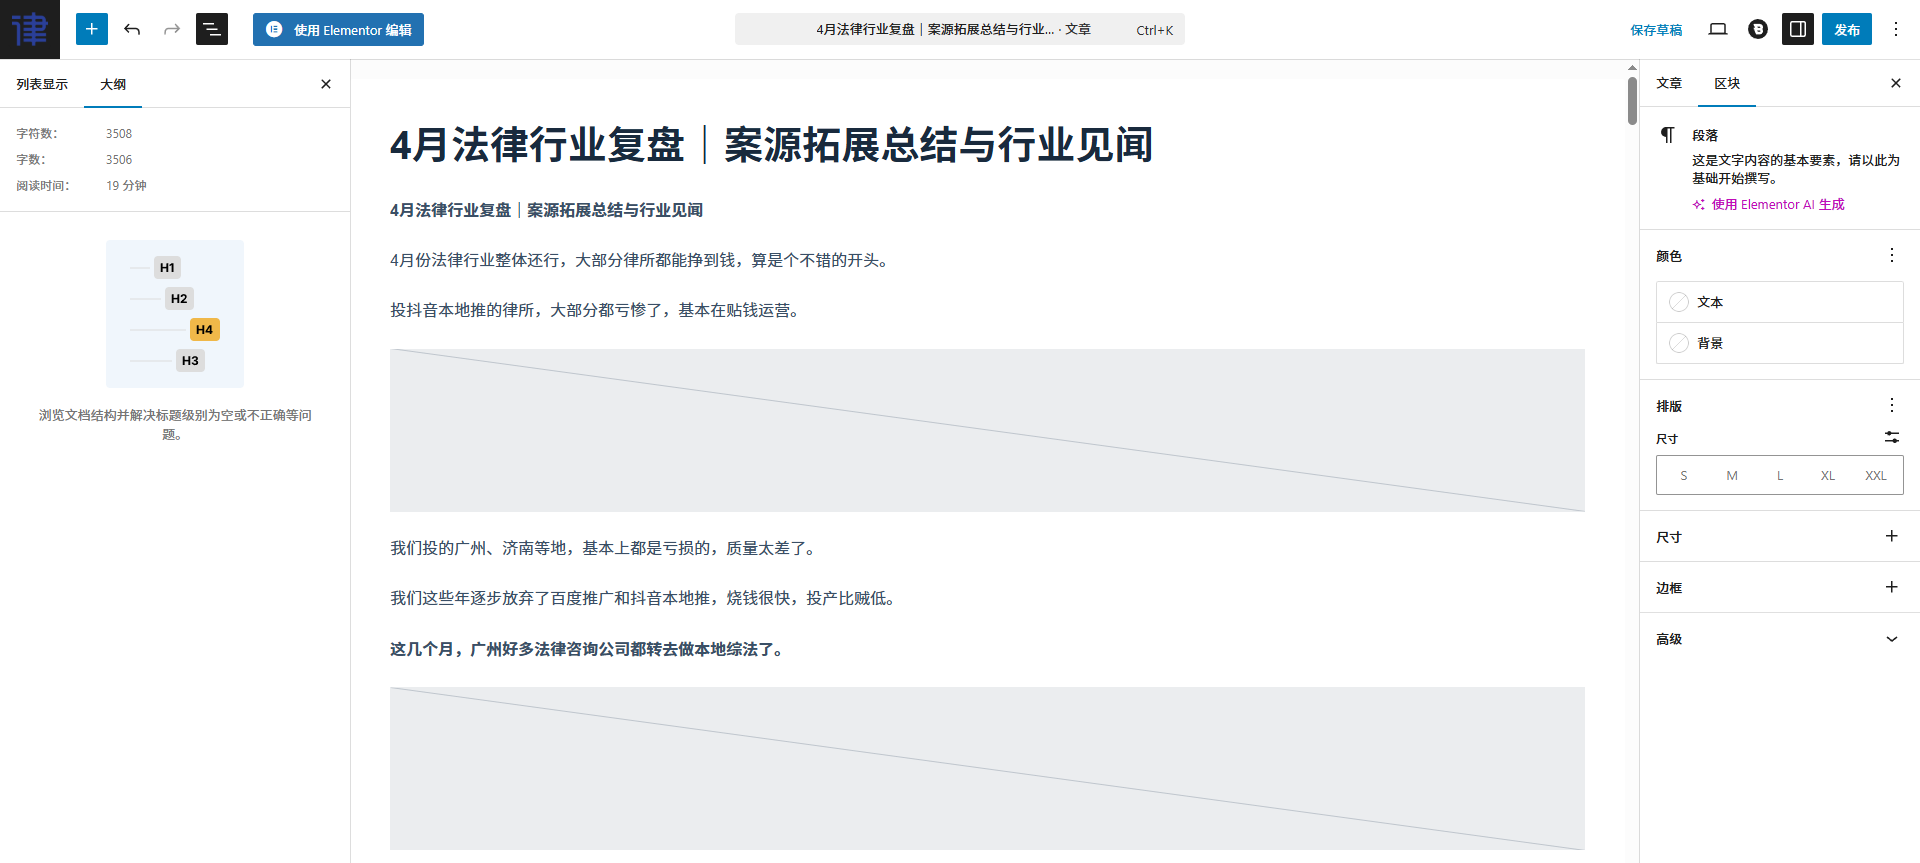Select font size S

click(x=1684, y=476)
